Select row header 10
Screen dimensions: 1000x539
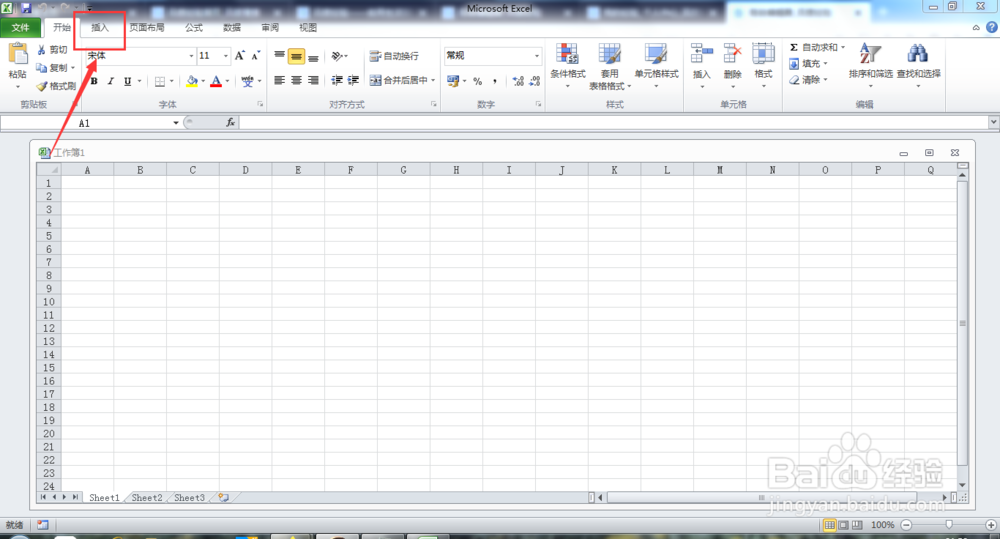point(48,302)
